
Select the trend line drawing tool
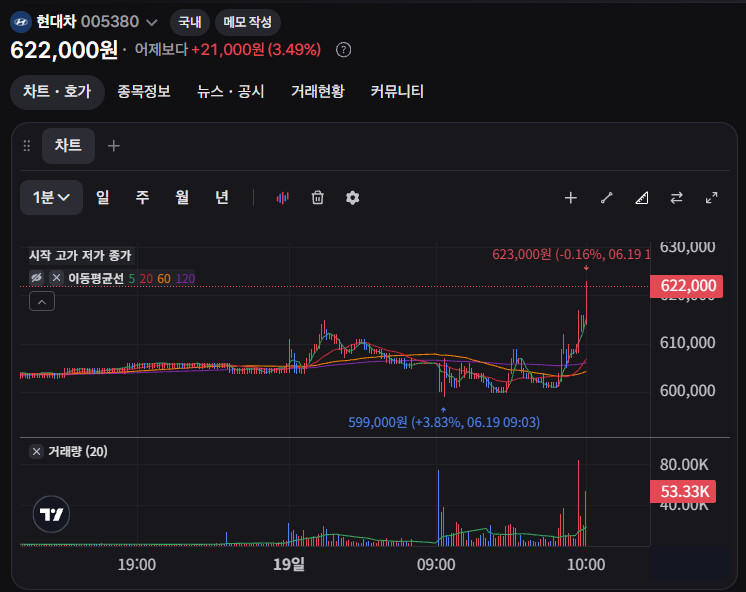[606, 197]
